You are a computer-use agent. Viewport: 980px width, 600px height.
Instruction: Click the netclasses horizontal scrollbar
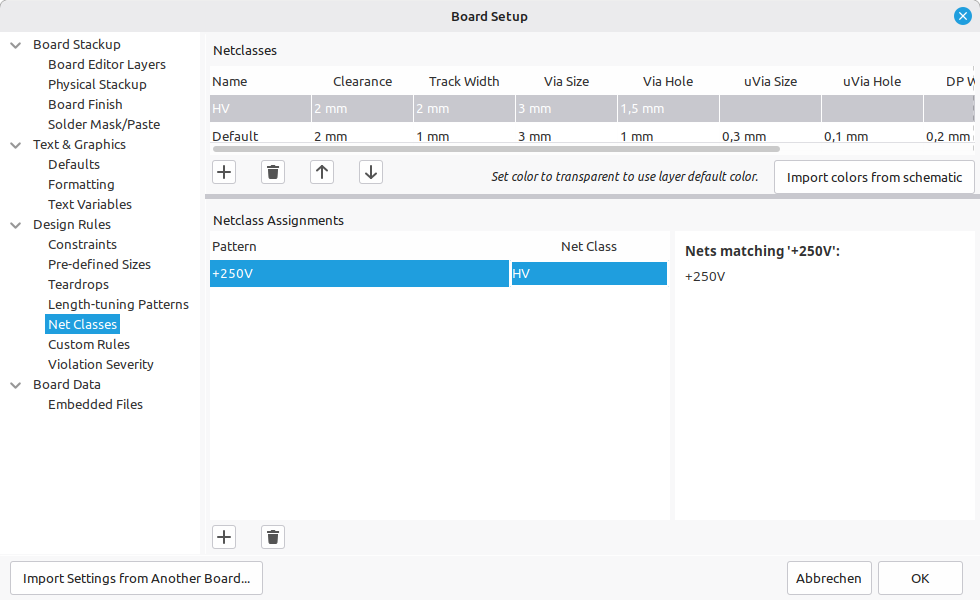[496, 149]
